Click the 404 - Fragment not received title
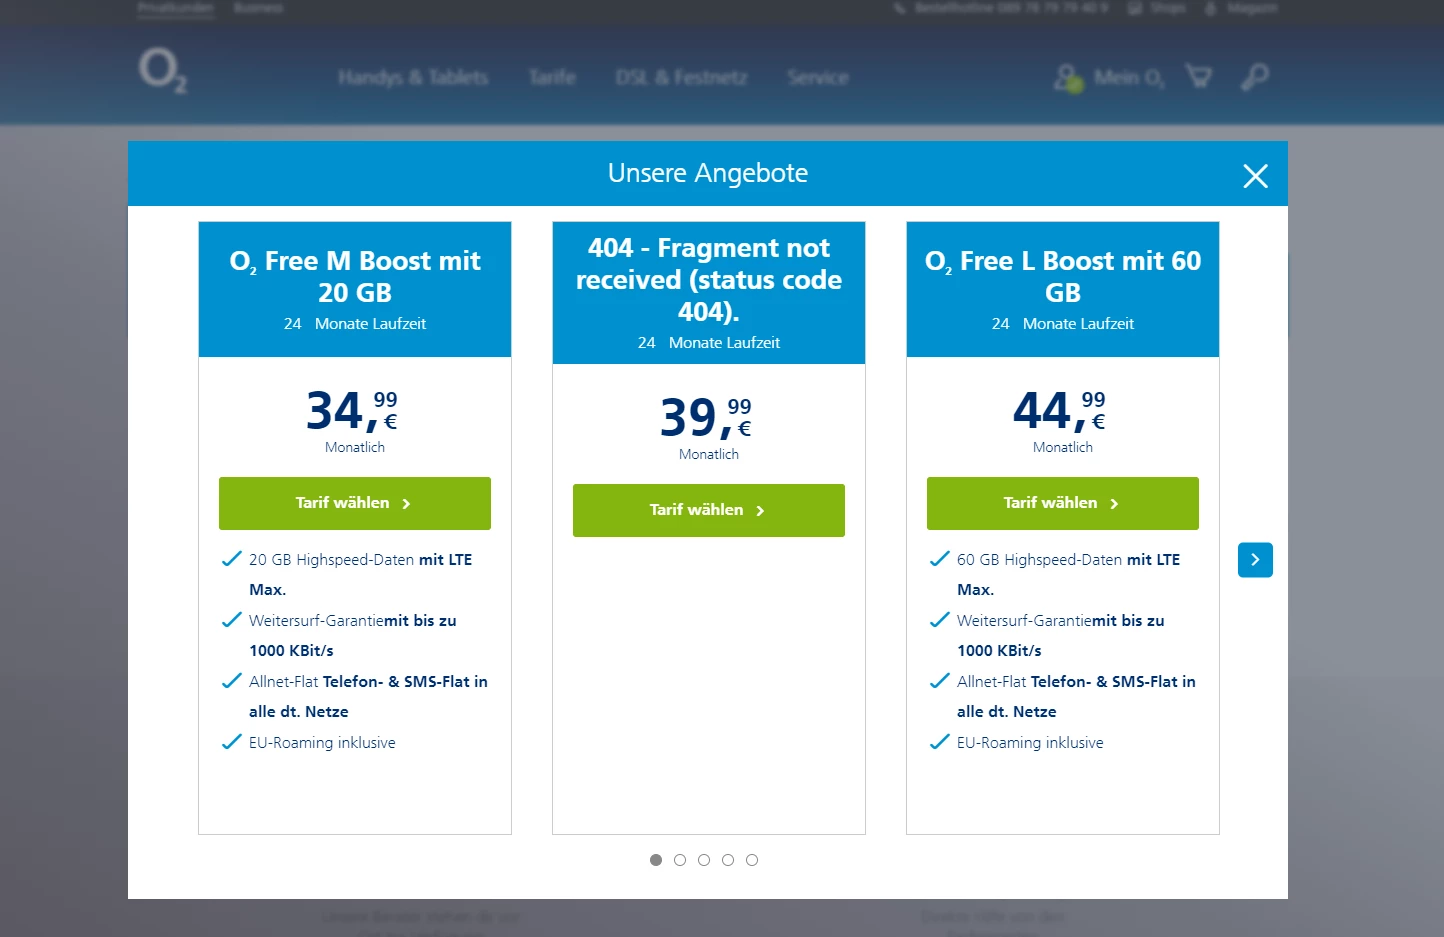The image size is (1444, 937). click(x=709, y=280)
